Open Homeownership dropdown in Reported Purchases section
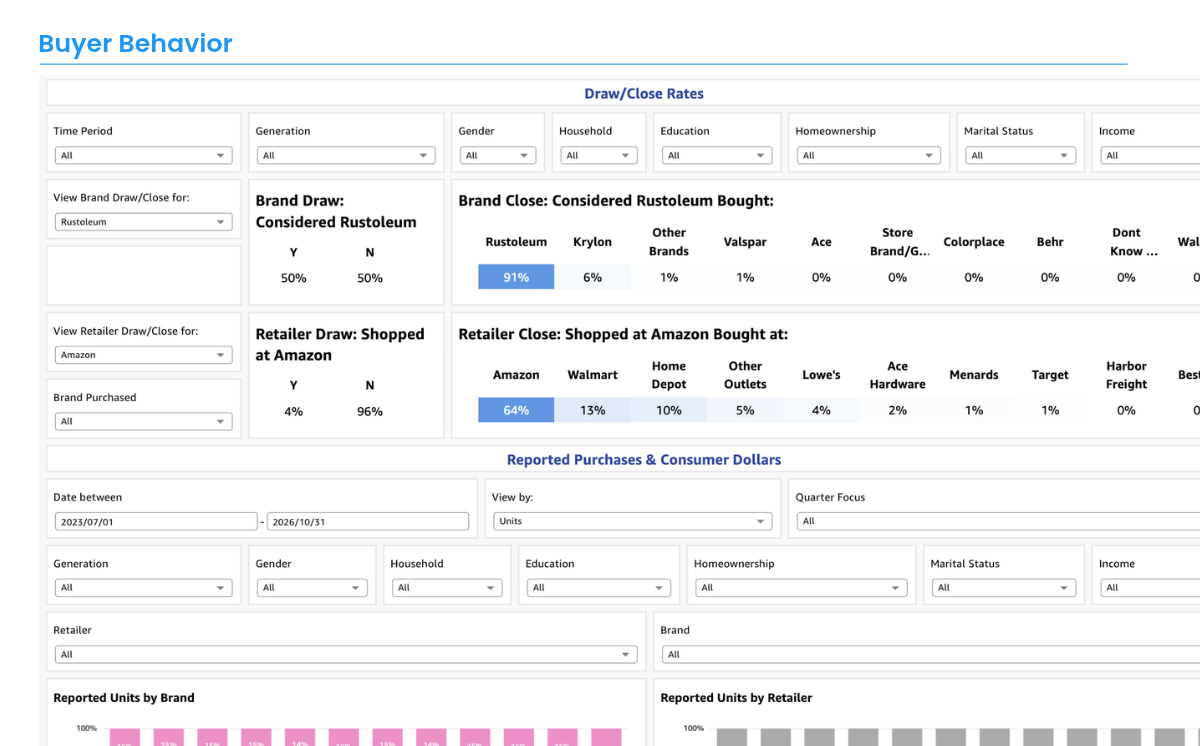The height and width of the screenshot is (746, 1200). tap(801, 588)
